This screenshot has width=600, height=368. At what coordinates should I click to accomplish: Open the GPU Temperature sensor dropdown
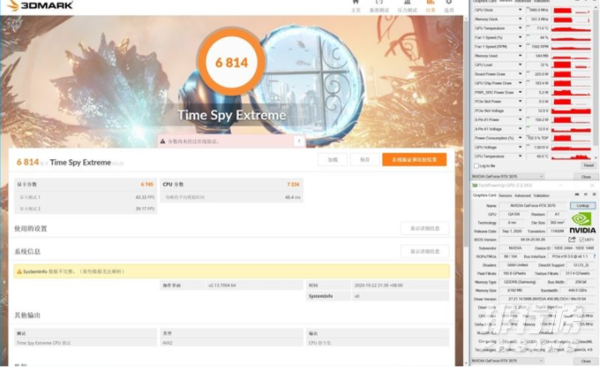pos(520,28)
